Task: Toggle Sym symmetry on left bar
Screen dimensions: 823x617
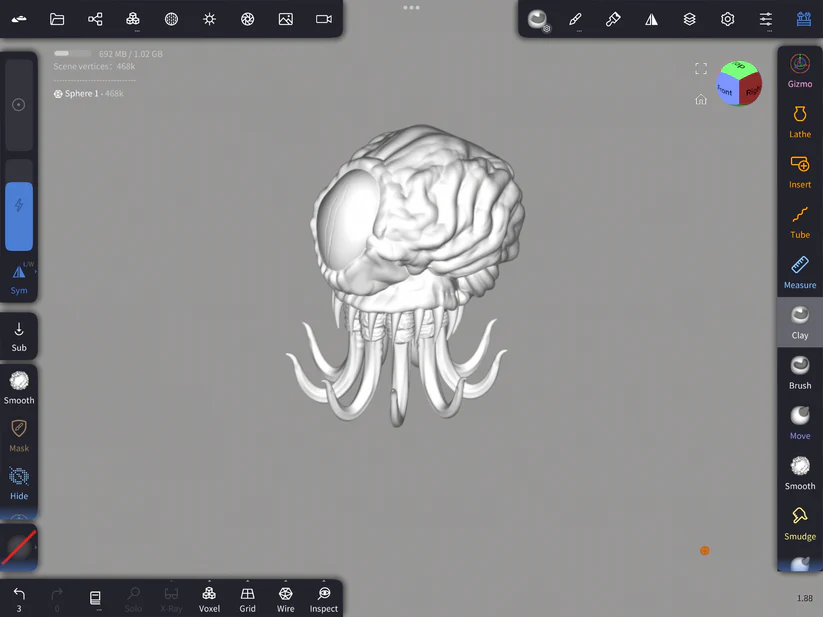Action: point(19,280)
